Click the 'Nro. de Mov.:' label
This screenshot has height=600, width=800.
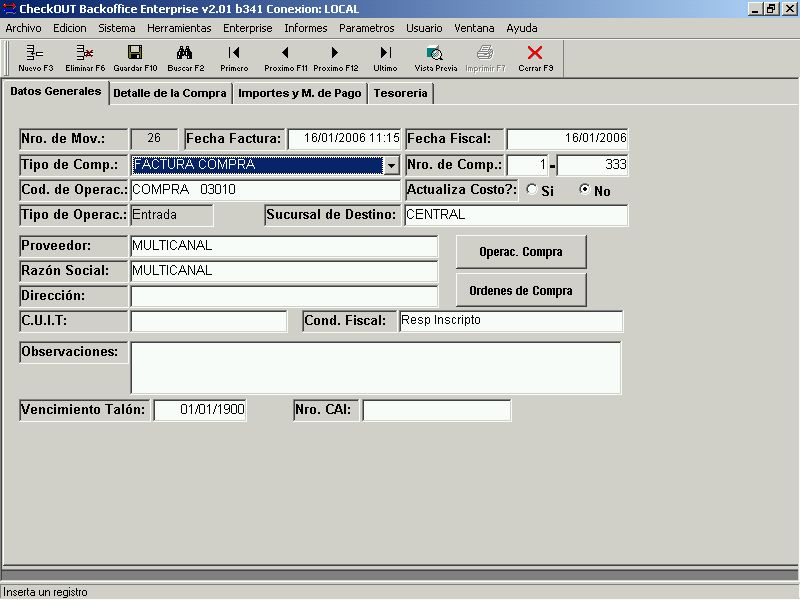(x=73, y=139)
